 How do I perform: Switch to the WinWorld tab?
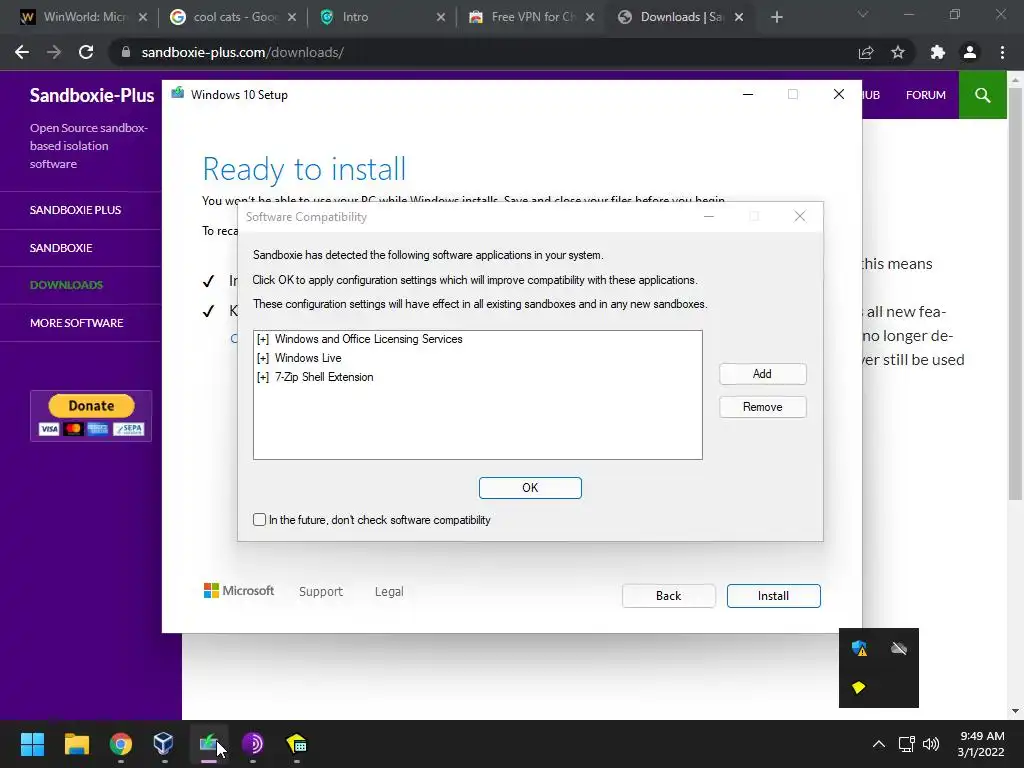[x=83, y=17]
